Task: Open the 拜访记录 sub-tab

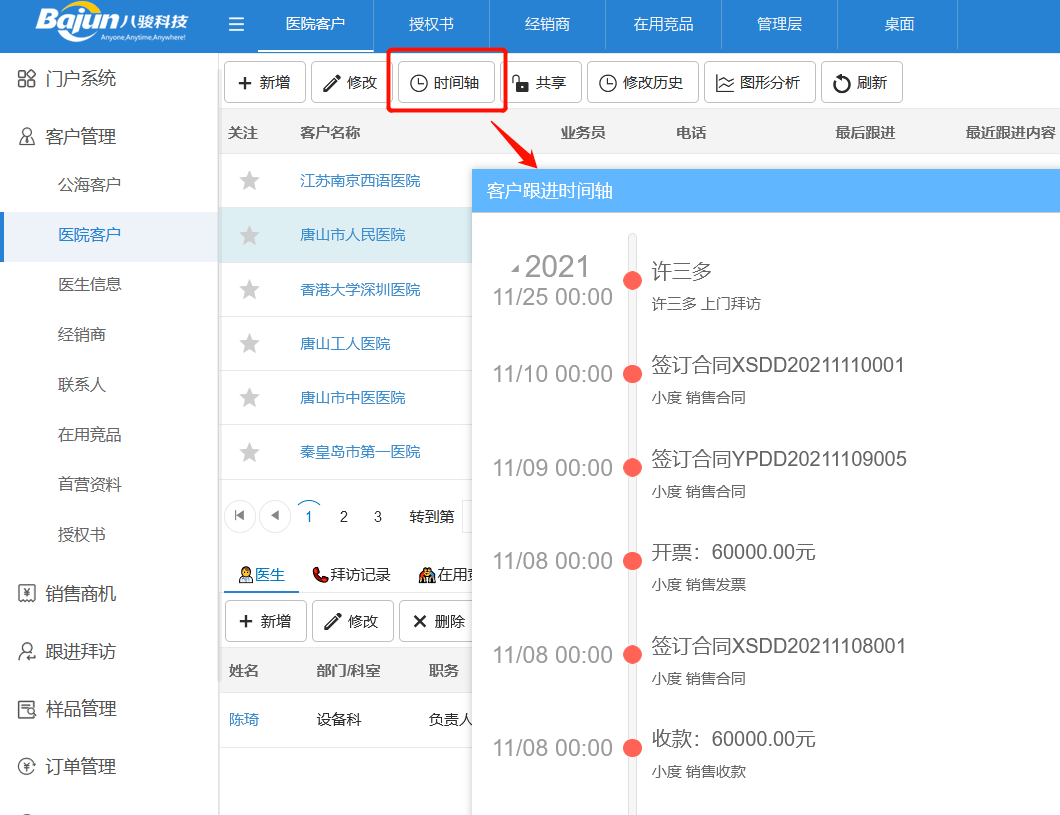Action: click(x=352, y=575)
